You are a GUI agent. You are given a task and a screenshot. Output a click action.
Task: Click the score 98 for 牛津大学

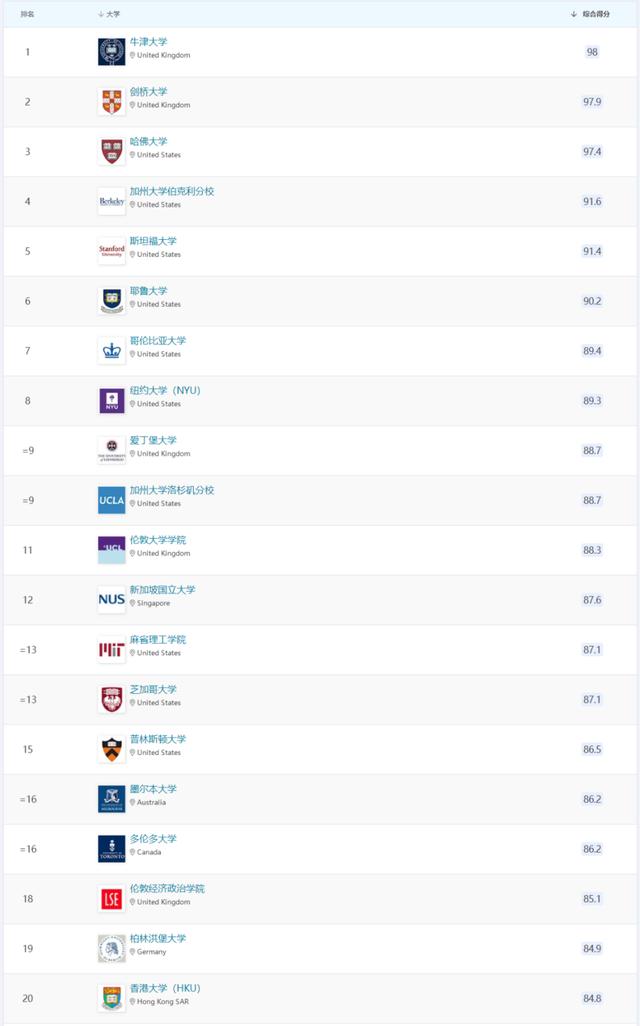click(592, 52)
